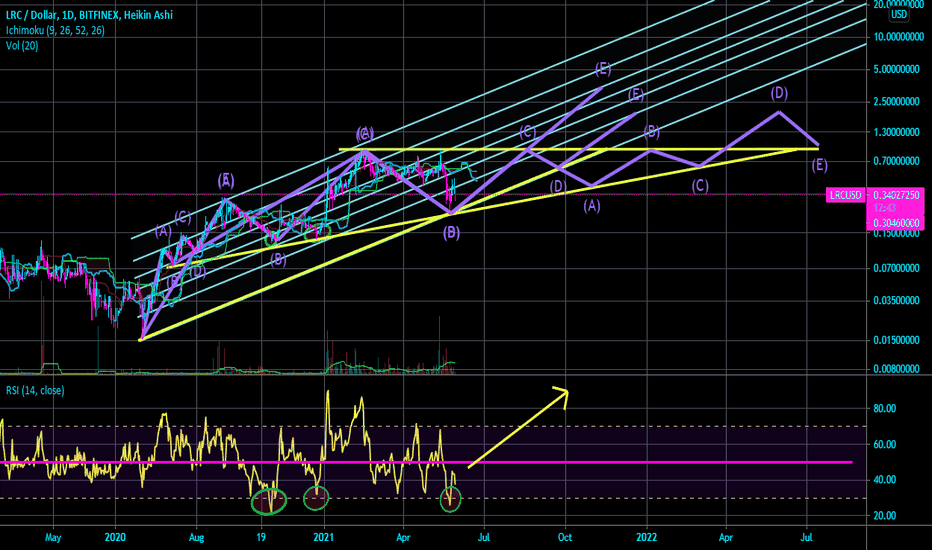Click the RSI 80.00 axis value

884,408
